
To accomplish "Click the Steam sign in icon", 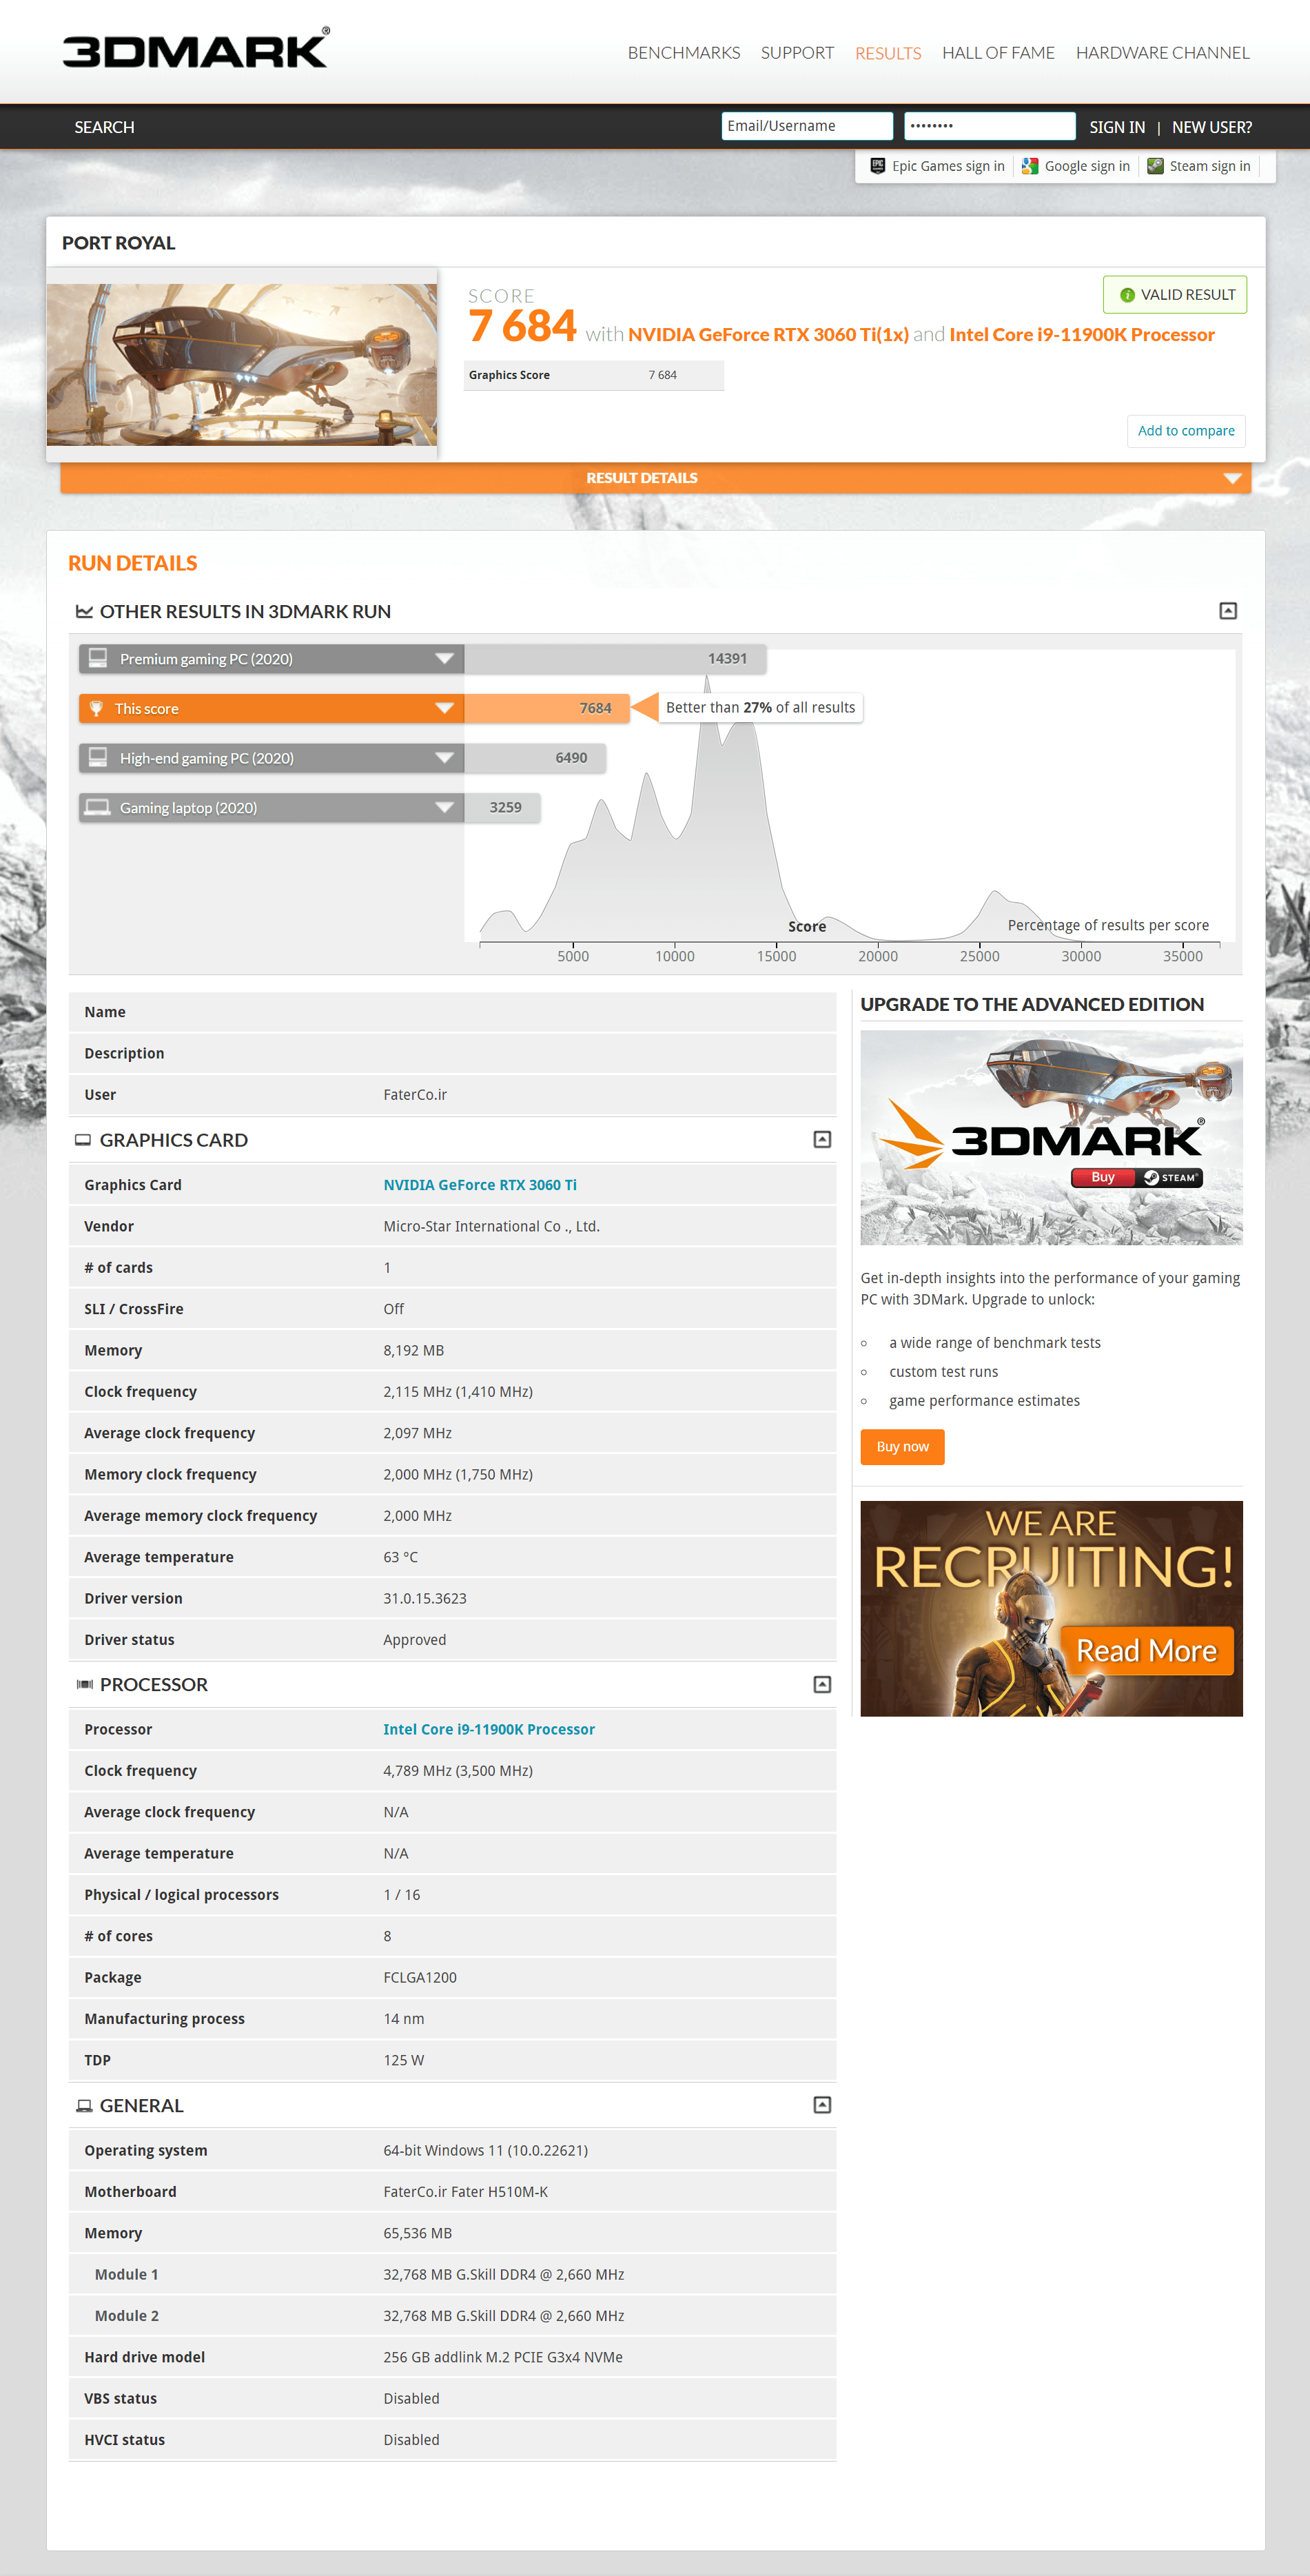I will pos(1155,166).
